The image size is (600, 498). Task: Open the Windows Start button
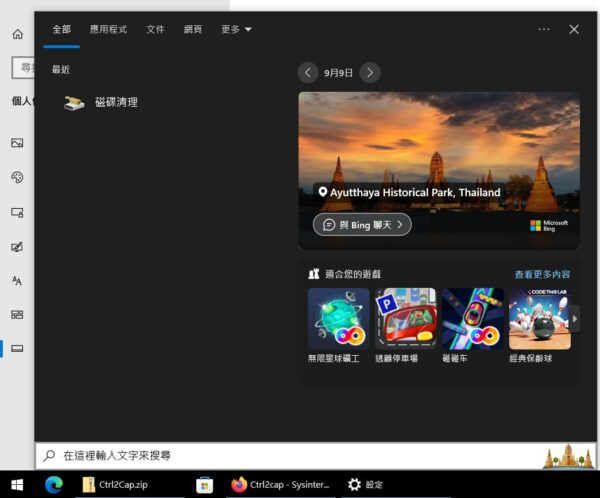click(x=17, y=485)
